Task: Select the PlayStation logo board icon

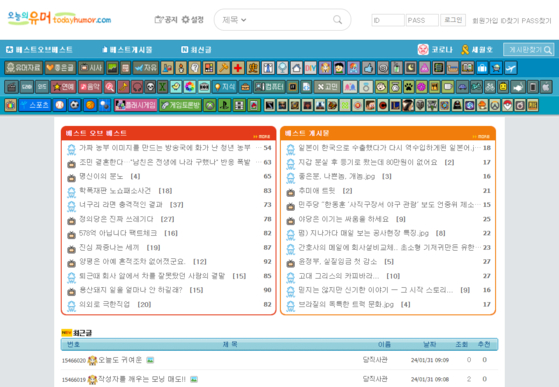Action: point(224,105)
